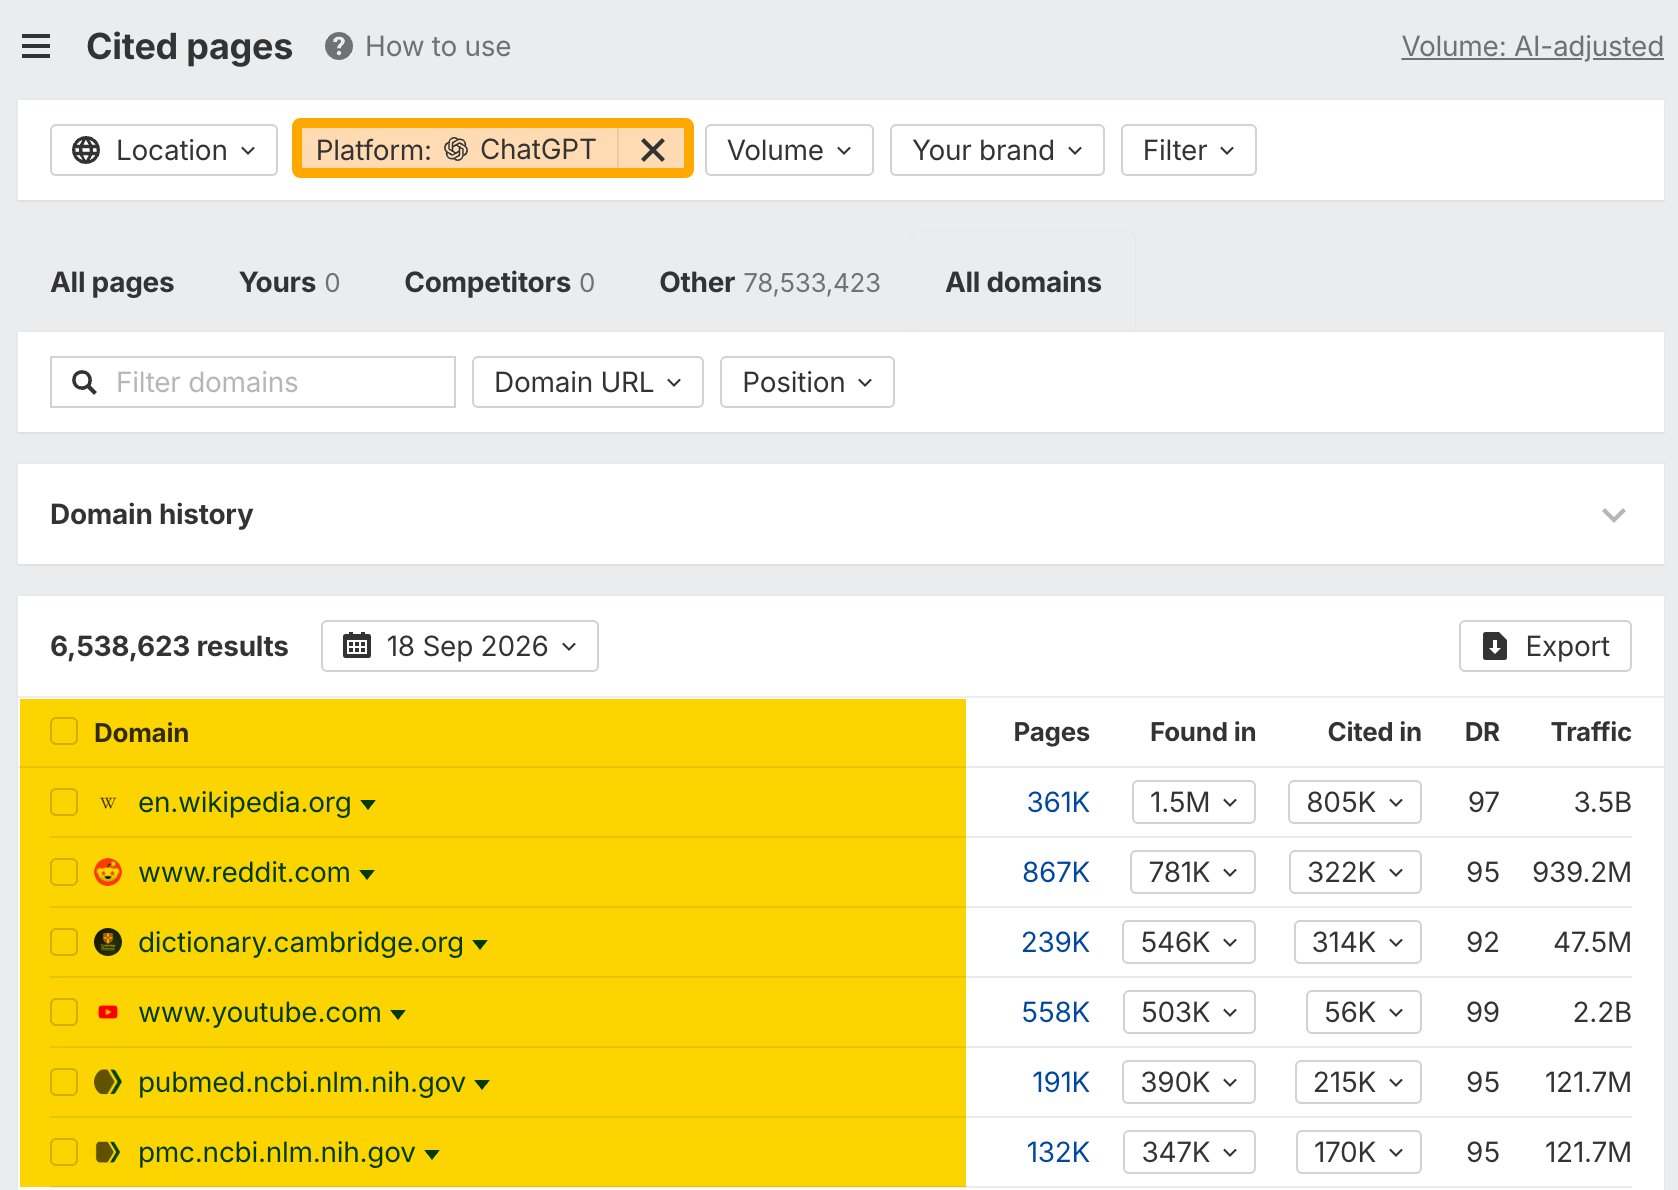Click the Platform: ChatGPT filter chip
This screenshot has height=1190, width=1678.
point(457,150)
